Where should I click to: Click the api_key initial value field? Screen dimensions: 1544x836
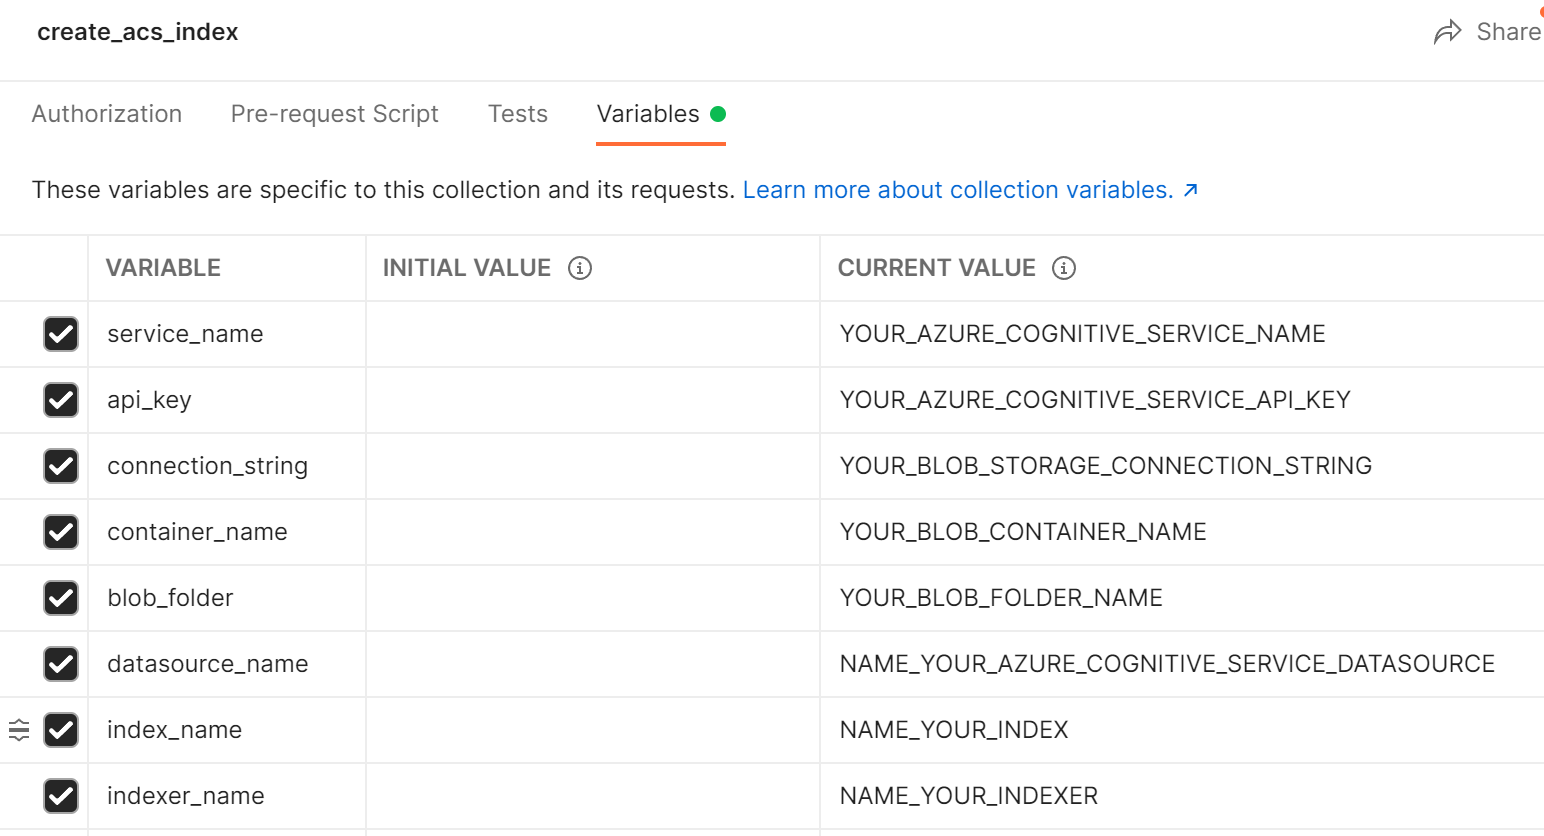[x=593, y=400]
